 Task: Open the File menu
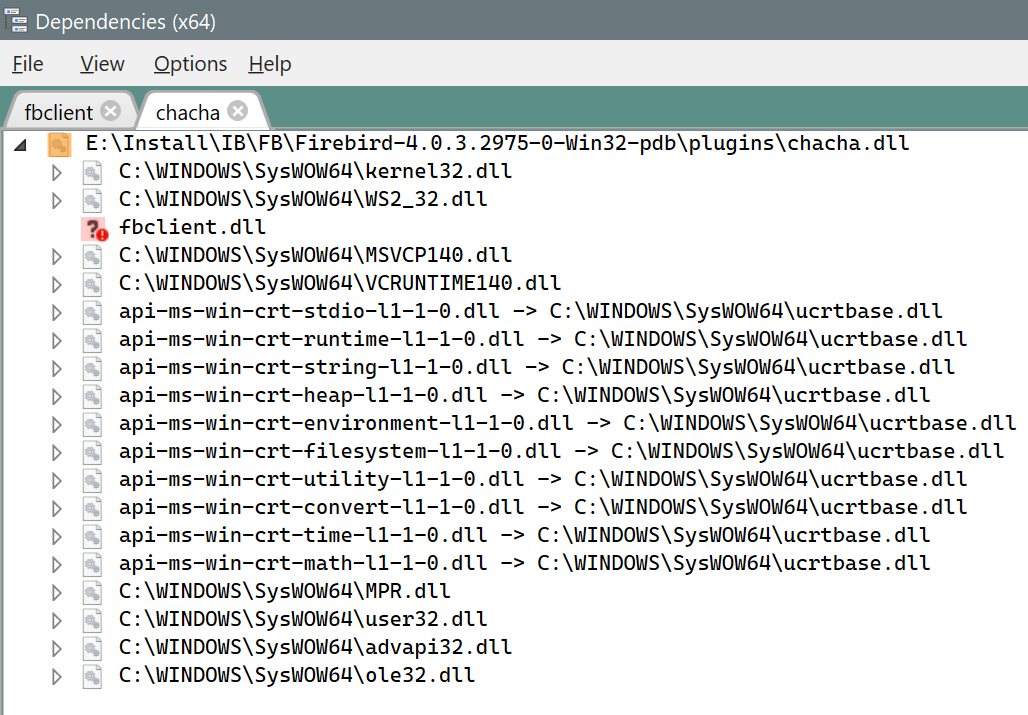(28, 64)
